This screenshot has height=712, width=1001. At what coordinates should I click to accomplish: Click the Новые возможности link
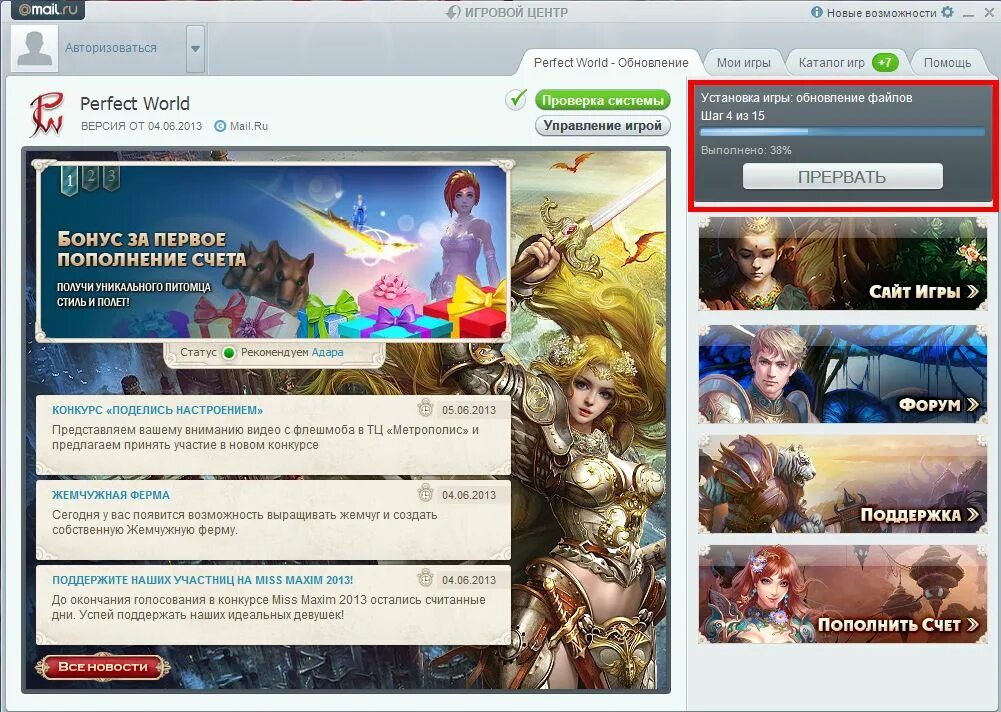pyautogui.click(x=882, y=13)
